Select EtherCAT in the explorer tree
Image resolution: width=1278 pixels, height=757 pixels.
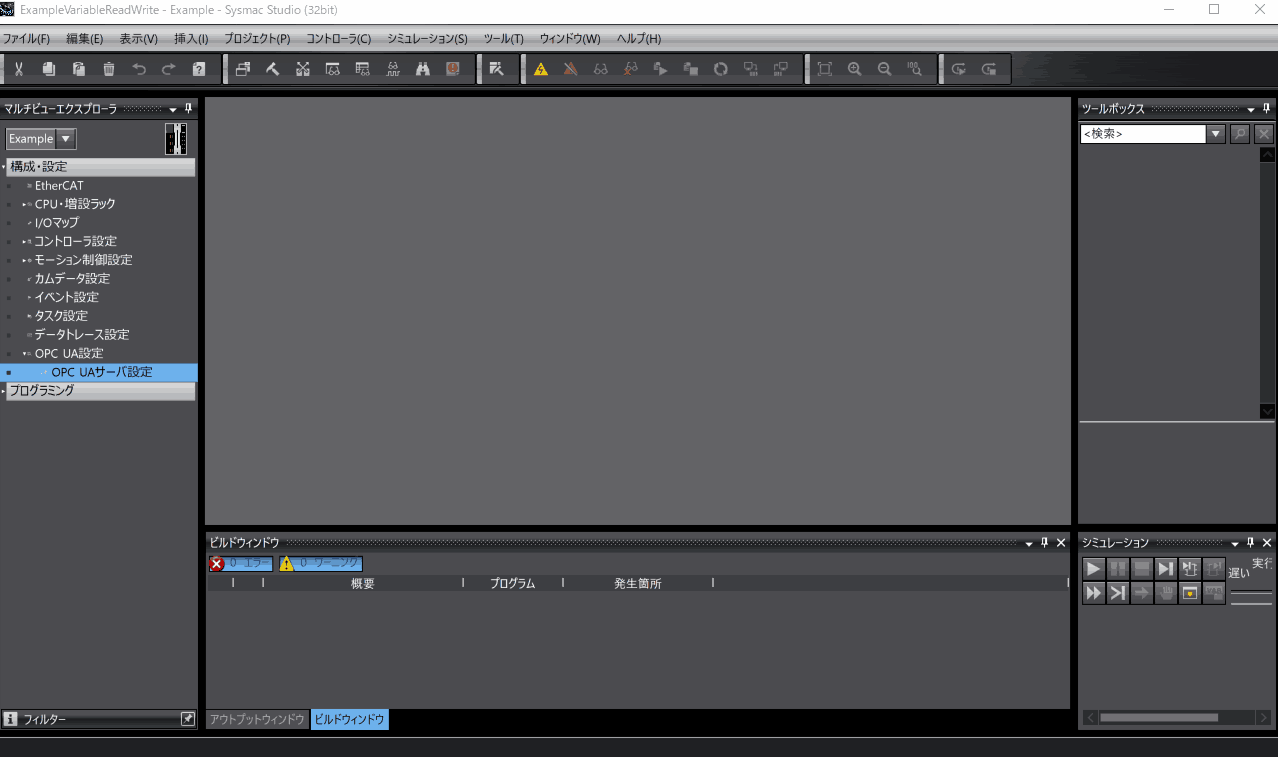coord(59,186)
